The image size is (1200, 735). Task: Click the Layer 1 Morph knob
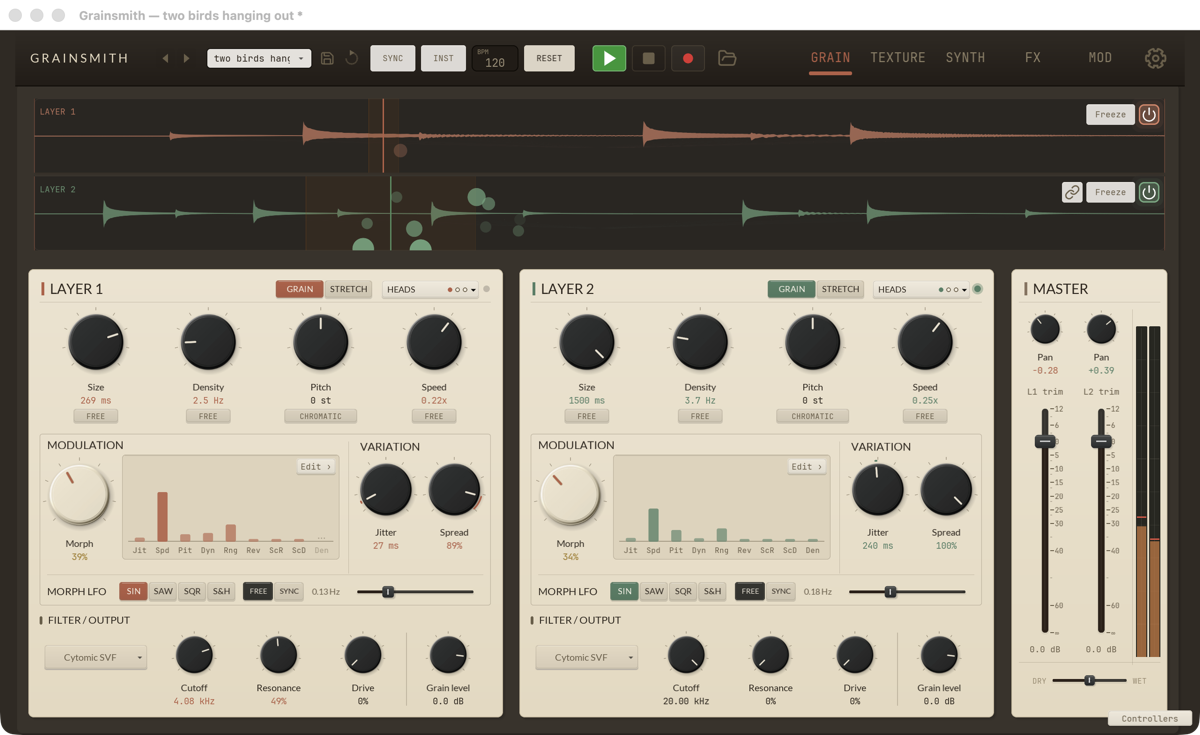click(79, 495)
